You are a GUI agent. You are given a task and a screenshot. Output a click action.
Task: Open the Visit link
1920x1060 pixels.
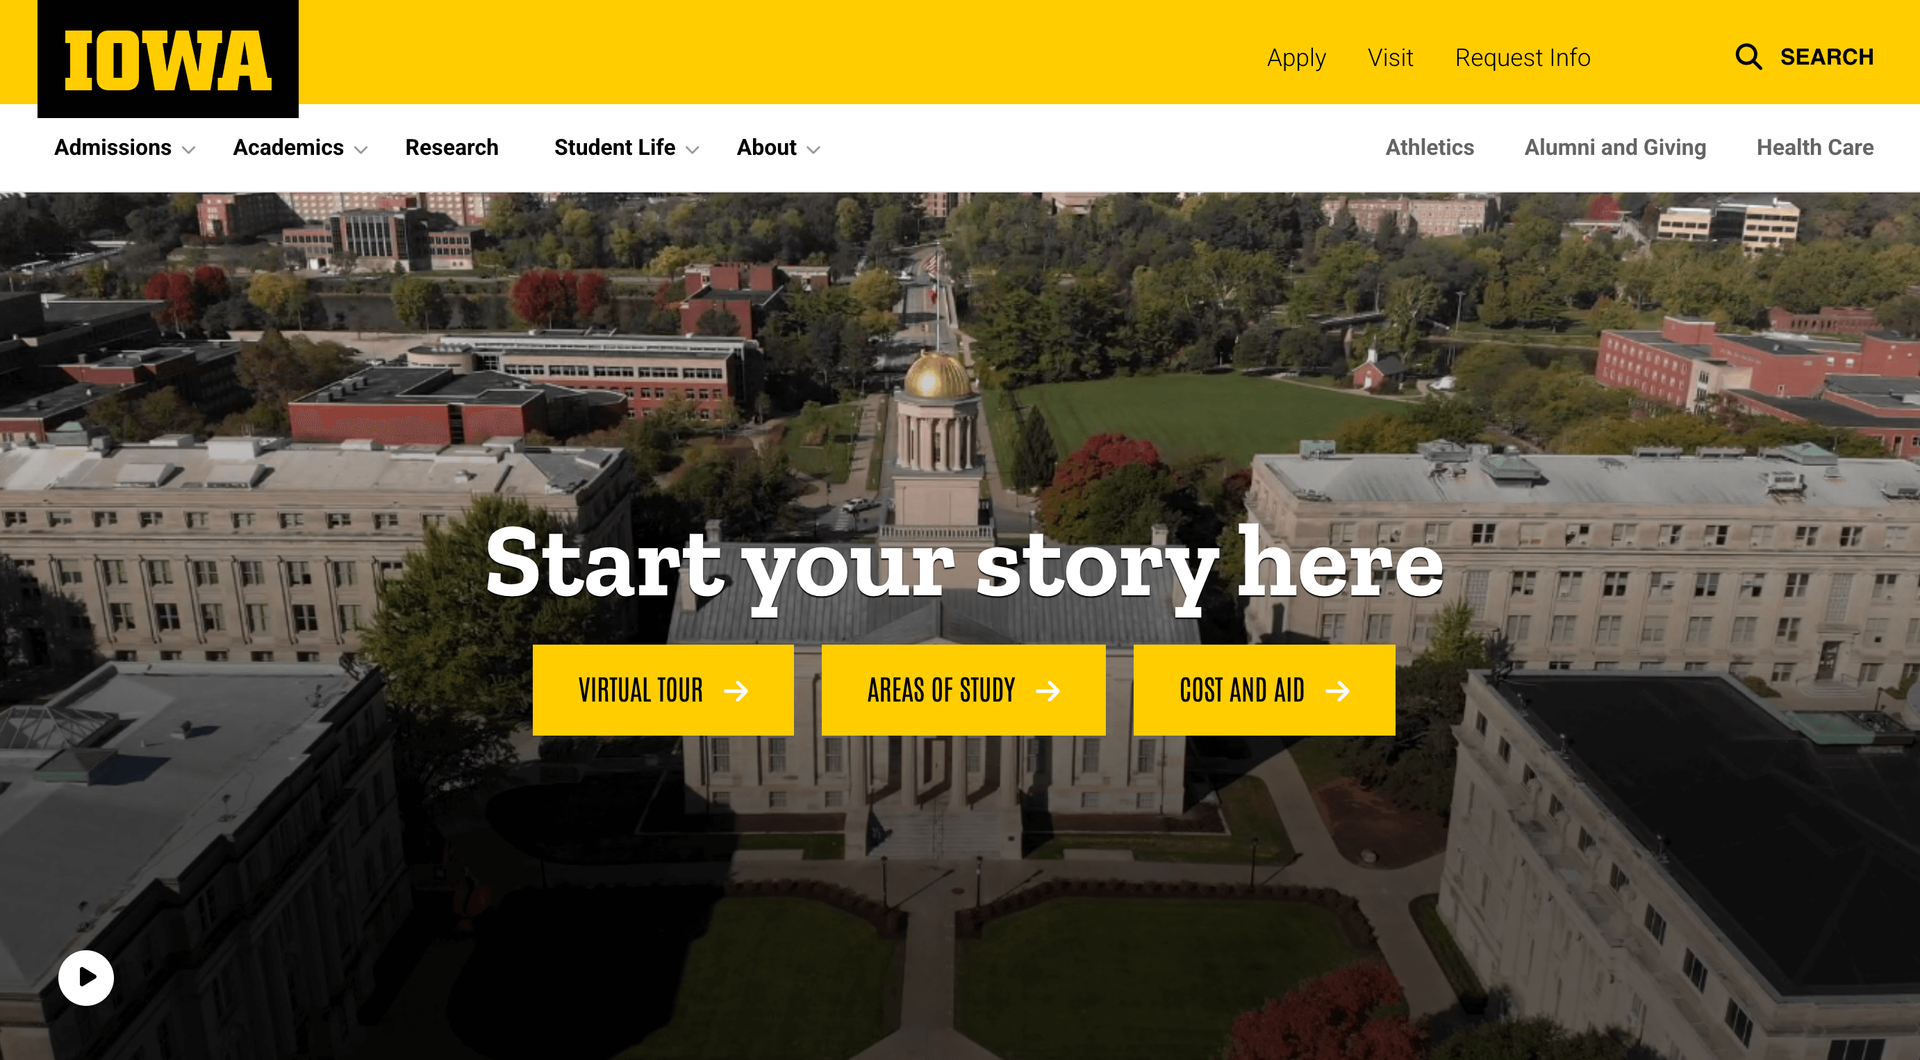tap(1390, 58)
